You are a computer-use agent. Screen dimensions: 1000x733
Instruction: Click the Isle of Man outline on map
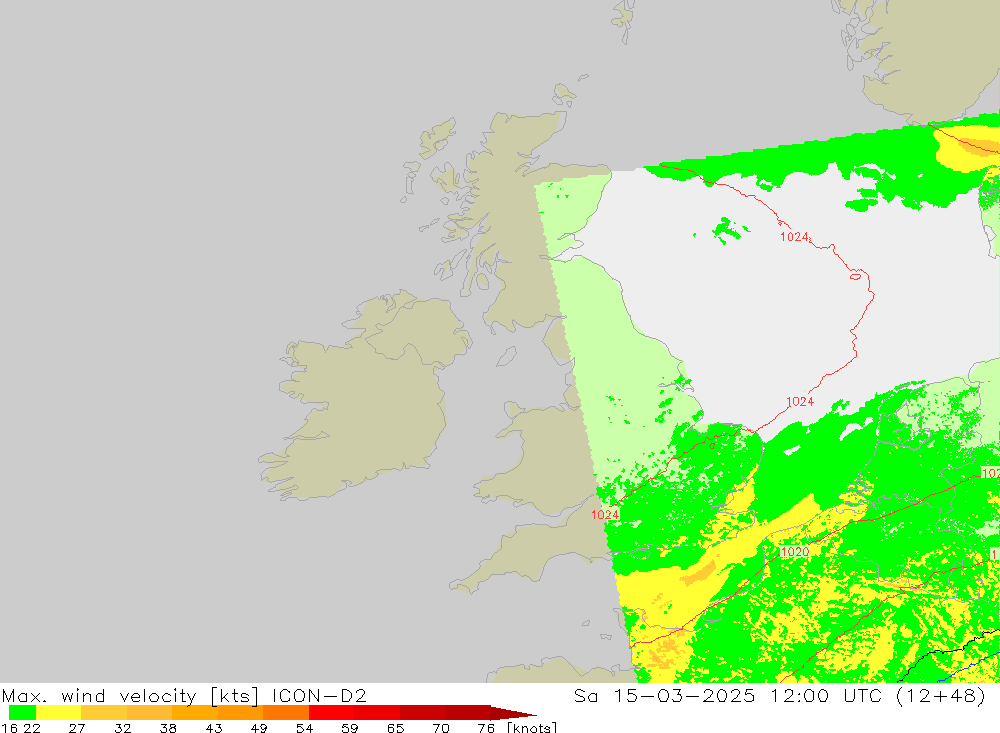(x=506, y=357)
